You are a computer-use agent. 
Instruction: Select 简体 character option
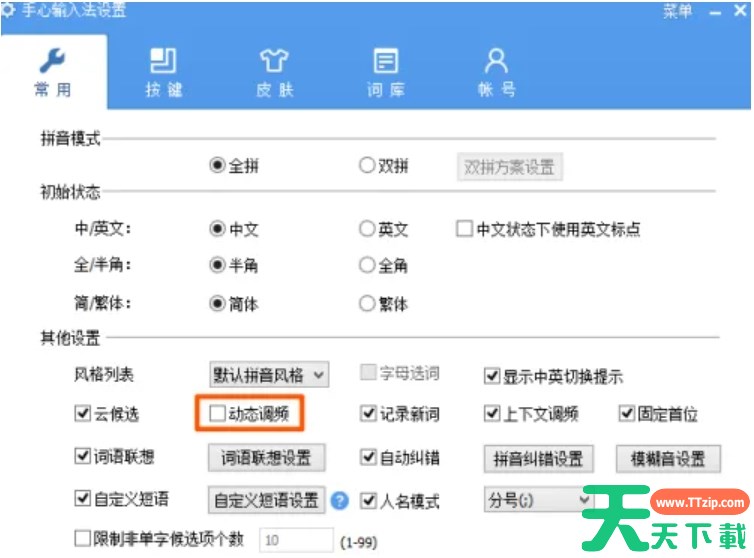point(217,304)
